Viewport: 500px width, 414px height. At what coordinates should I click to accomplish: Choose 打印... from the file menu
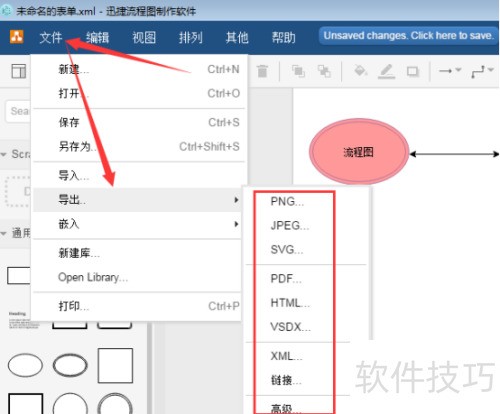point(137,306)
